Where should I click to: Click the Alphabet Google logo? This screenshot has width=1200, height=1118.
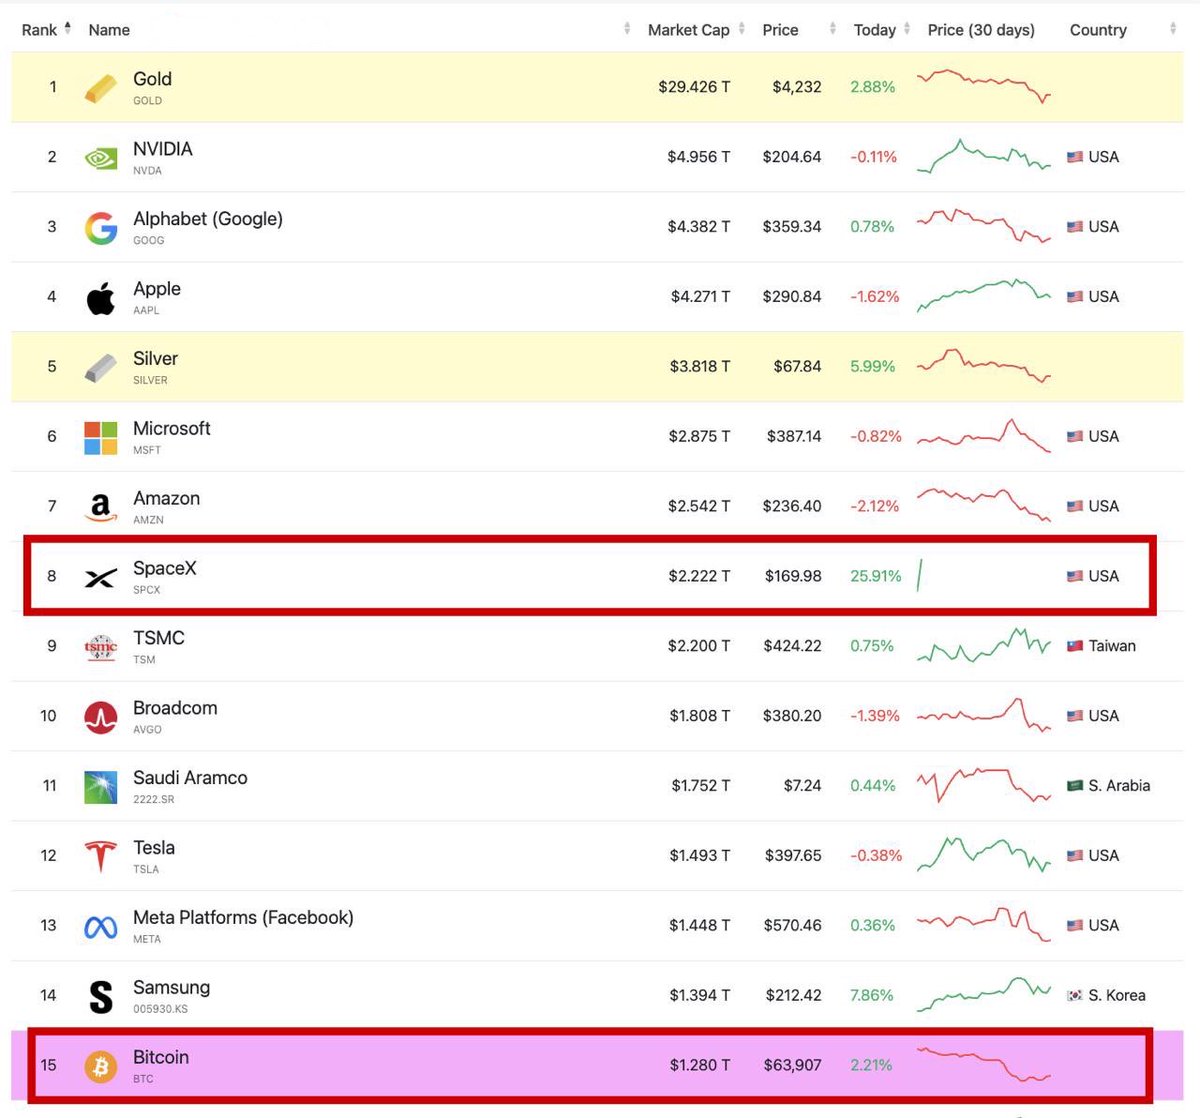100,228
